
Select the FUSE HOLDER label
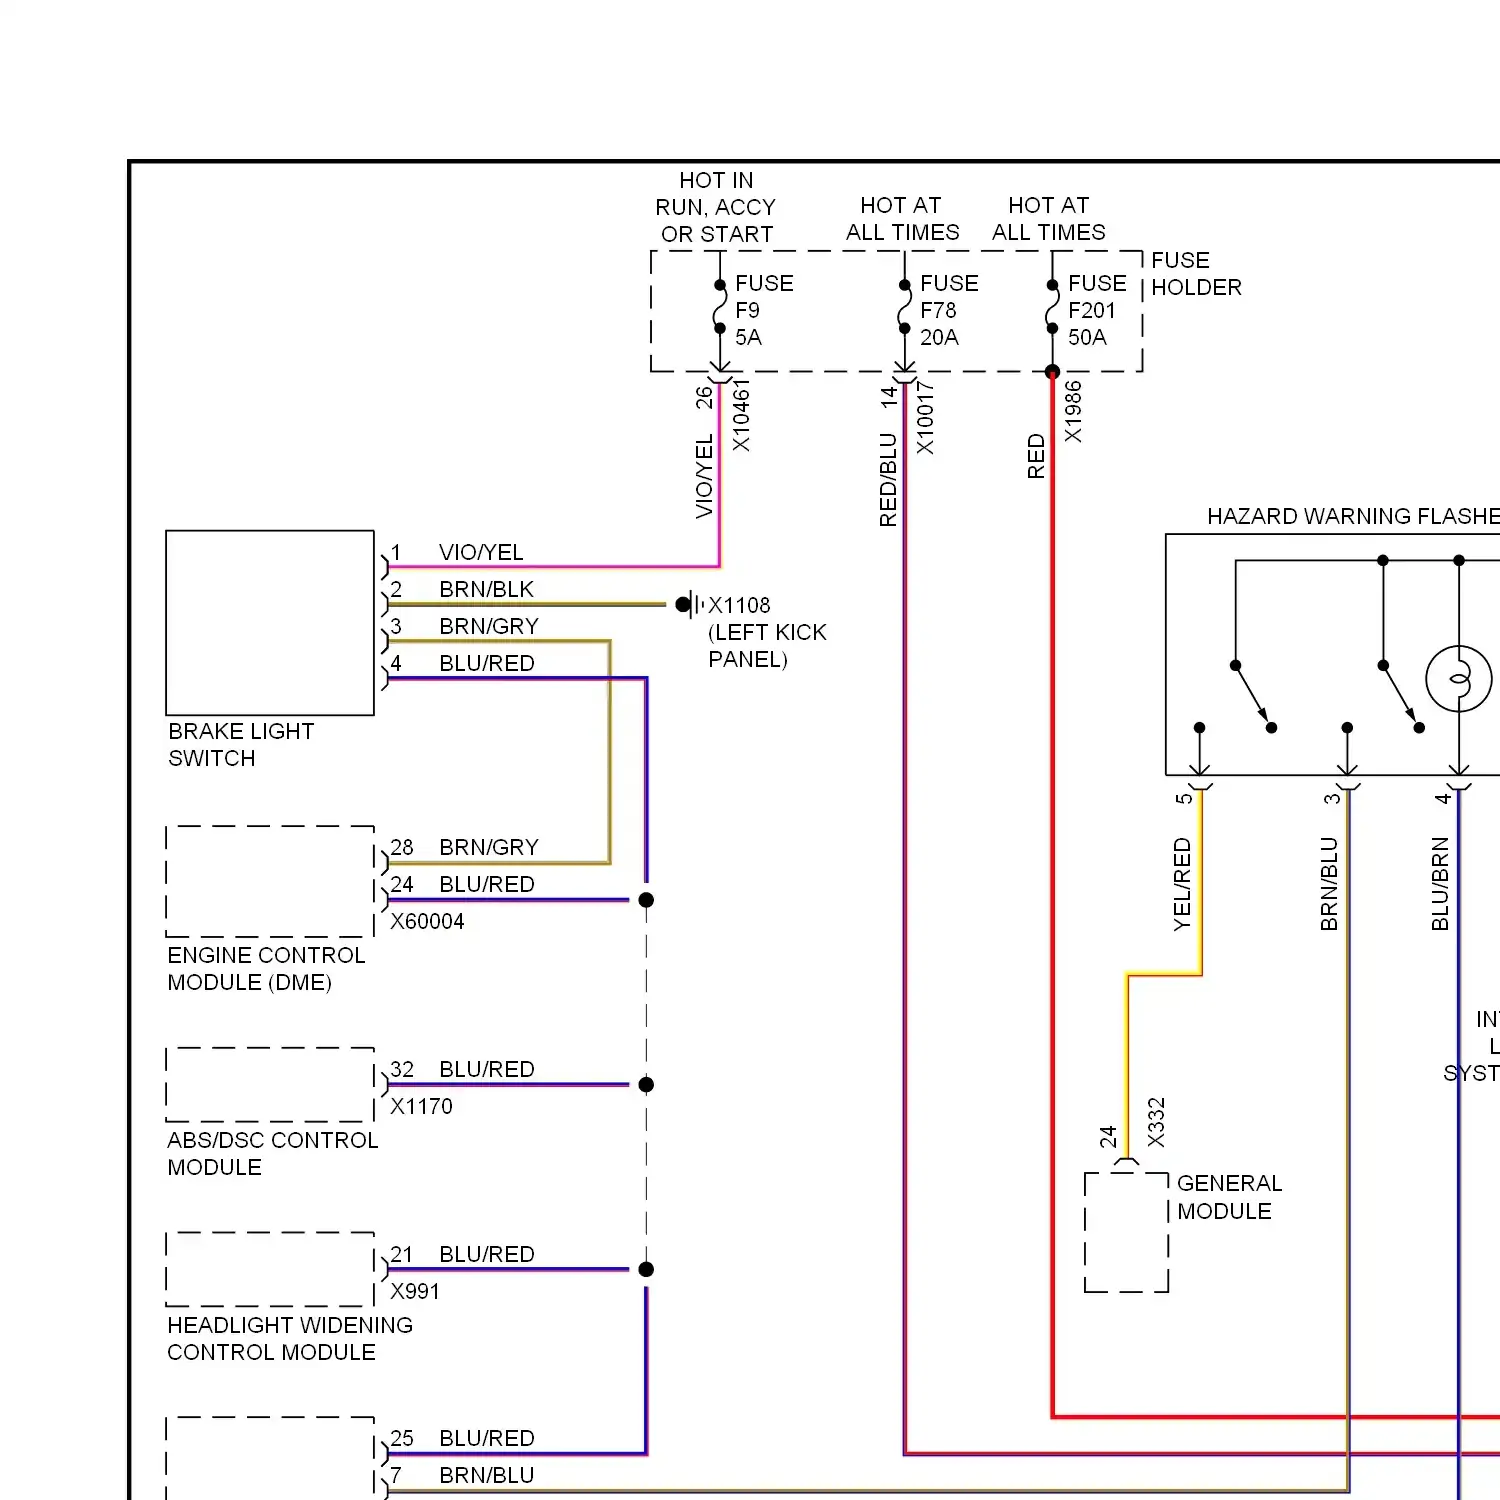[1196, 274]
